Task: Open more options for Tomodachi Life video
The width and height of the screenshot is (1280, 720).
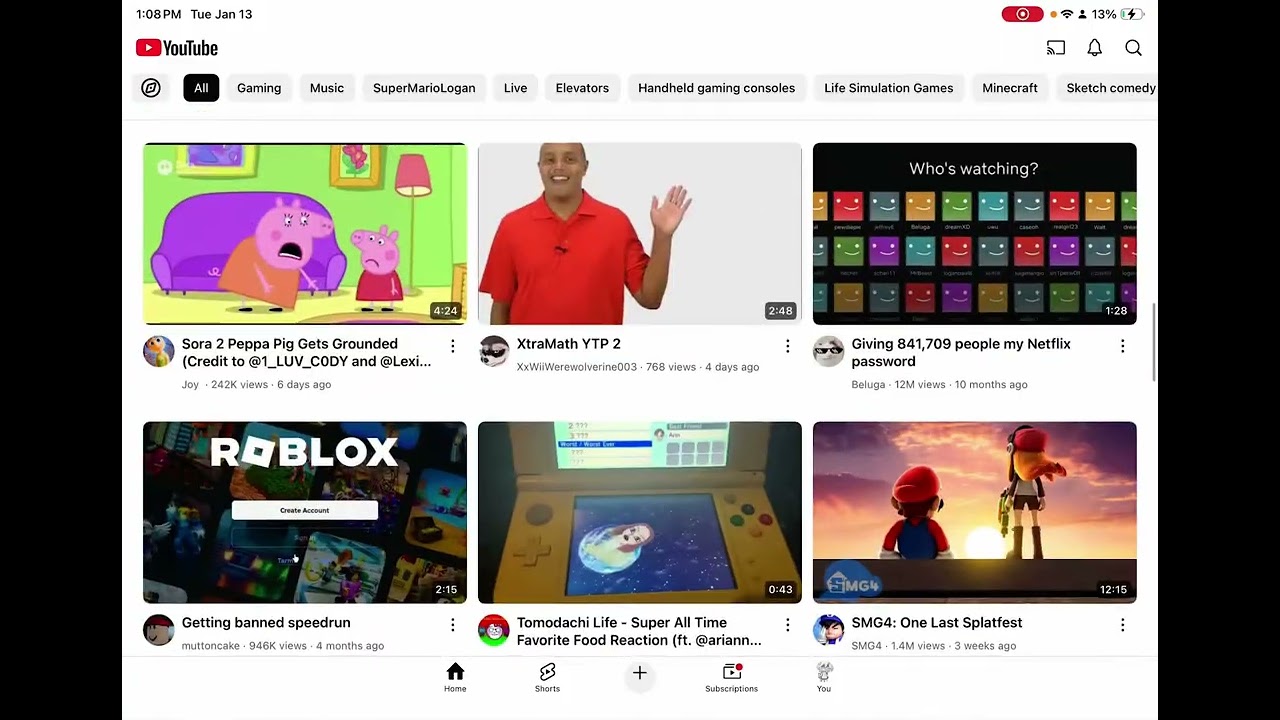Action: (787, 625)
